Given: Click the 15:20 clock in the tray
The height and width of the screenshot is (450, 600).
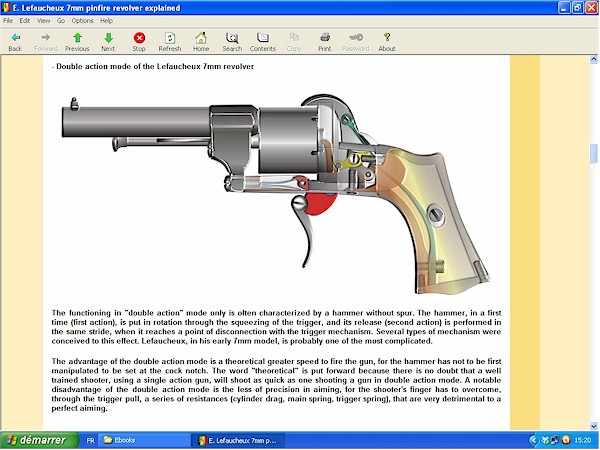Looking at the screenshot, I should 583,440.
